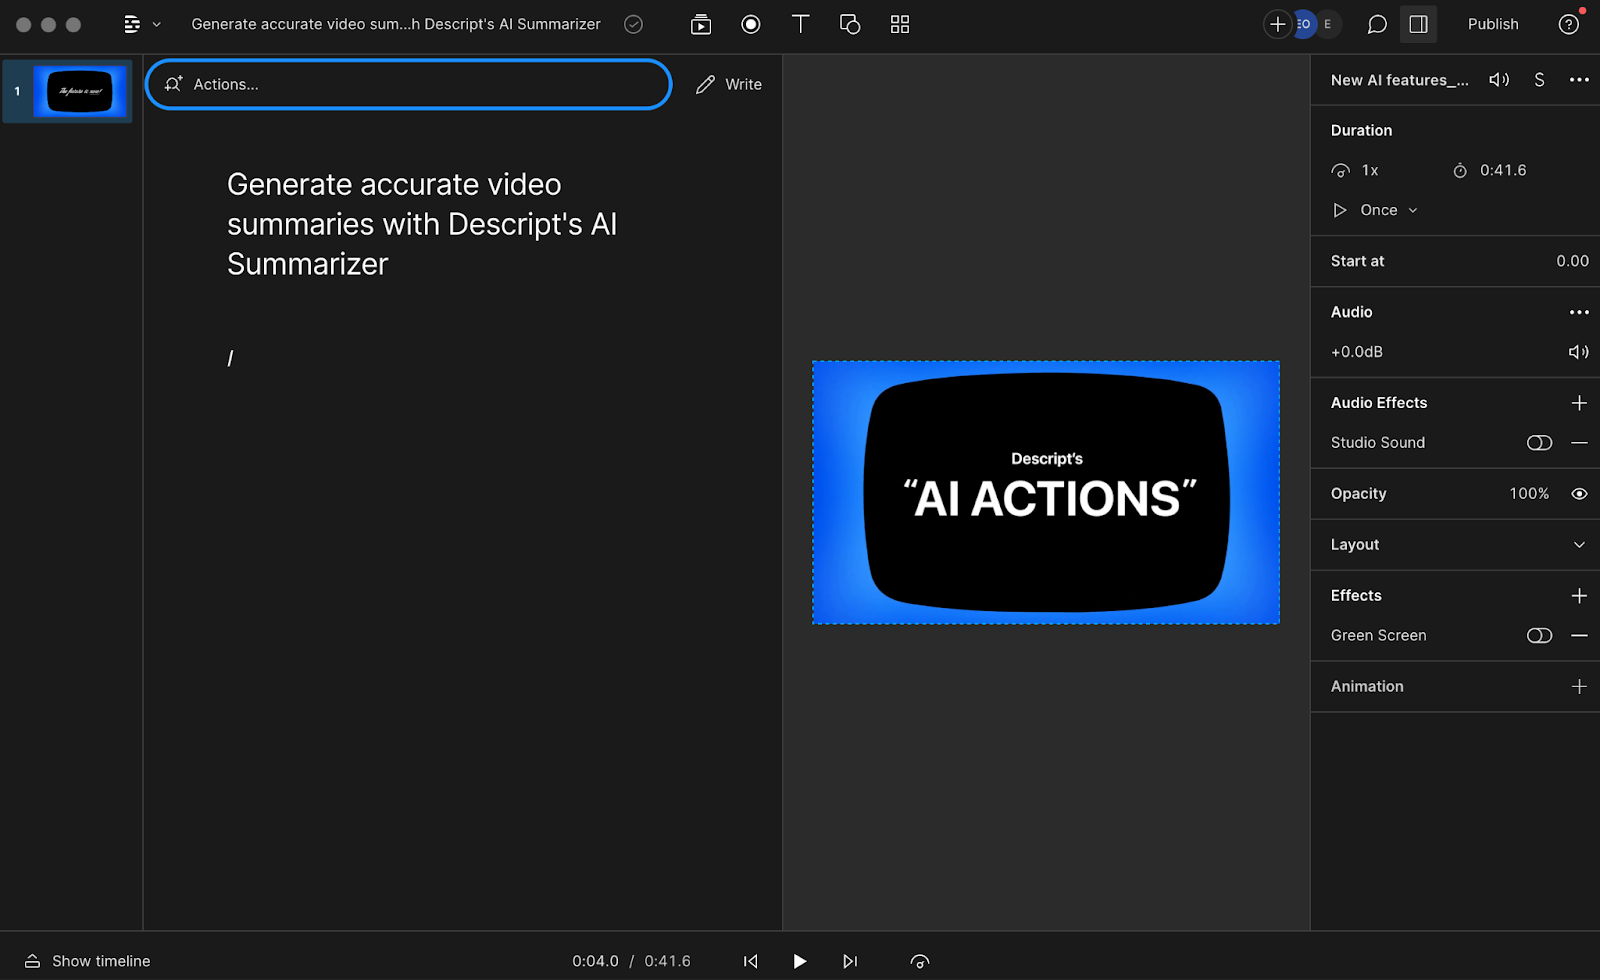Viewport: 1600px width, 980px height.
Task: Select the Text tool icon
Action: click(x=800, y=24)
